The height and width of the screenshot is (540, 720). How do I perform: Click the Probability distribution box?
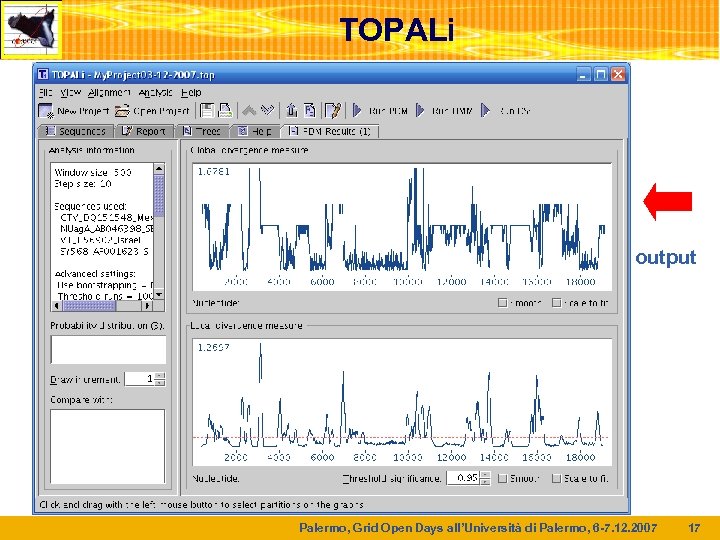pos(108,349)
